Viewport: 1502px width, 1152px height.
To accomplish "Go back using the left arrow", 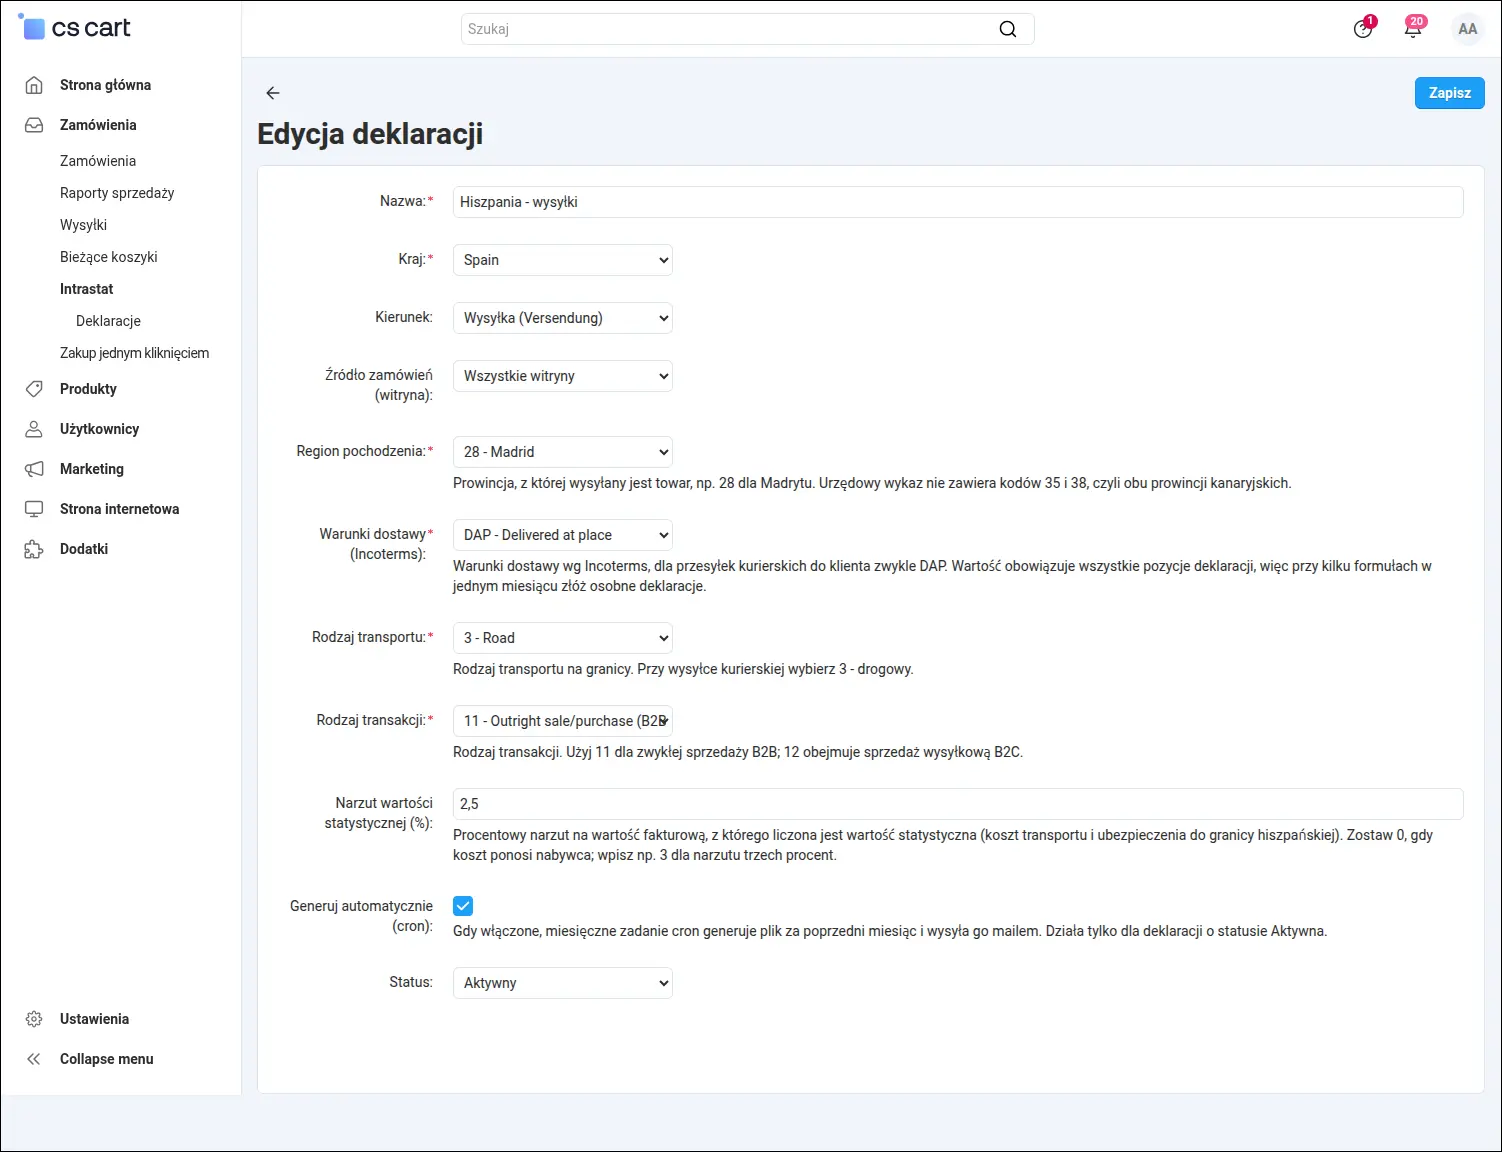I will point(272,93).
